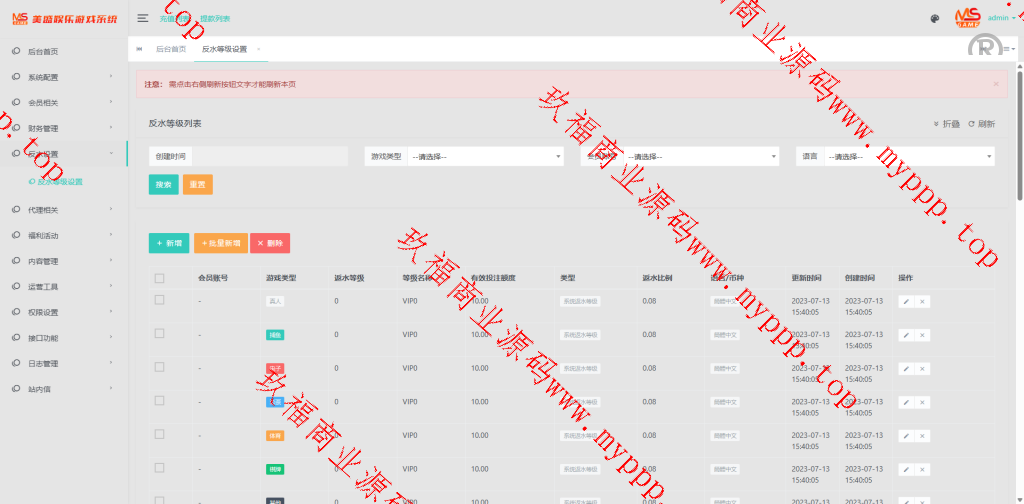
Task: Dismiss the pink notice alert banner
Action: [x=995, y=84]
